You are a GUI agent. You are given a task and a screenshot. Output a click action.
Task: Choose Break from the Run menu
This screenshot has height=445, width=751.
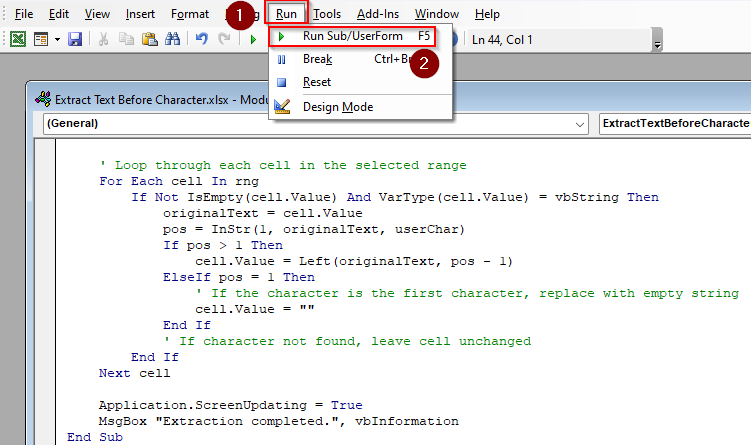click(x=360, y=59)
